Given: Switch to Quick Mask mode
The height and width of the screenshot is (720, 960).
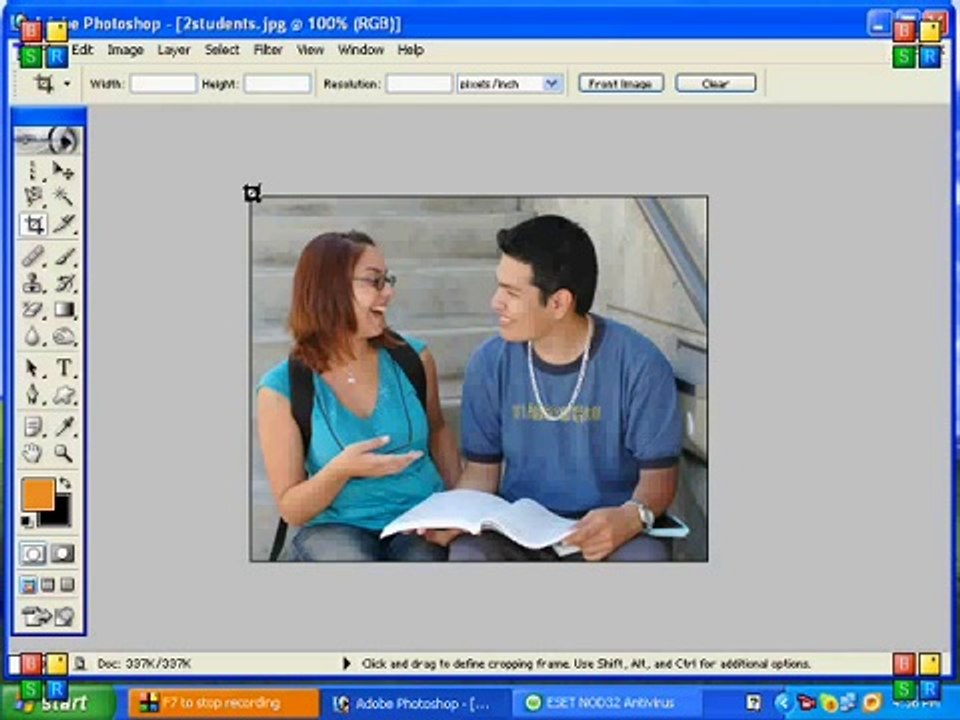Looking at the screenshot, I should pos(62,554).
